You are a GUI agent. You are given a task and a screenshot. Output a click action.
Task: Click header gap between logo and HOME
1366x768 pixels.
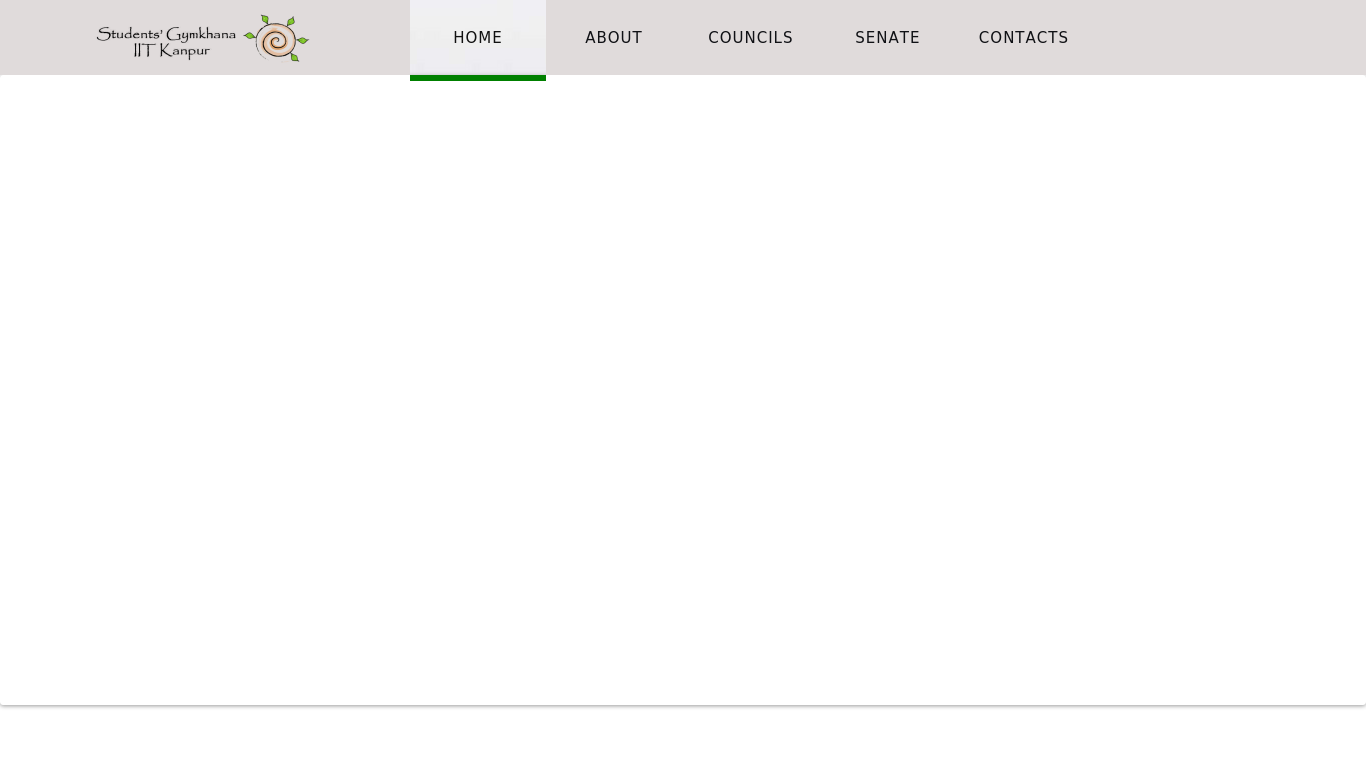coord(360,38)
